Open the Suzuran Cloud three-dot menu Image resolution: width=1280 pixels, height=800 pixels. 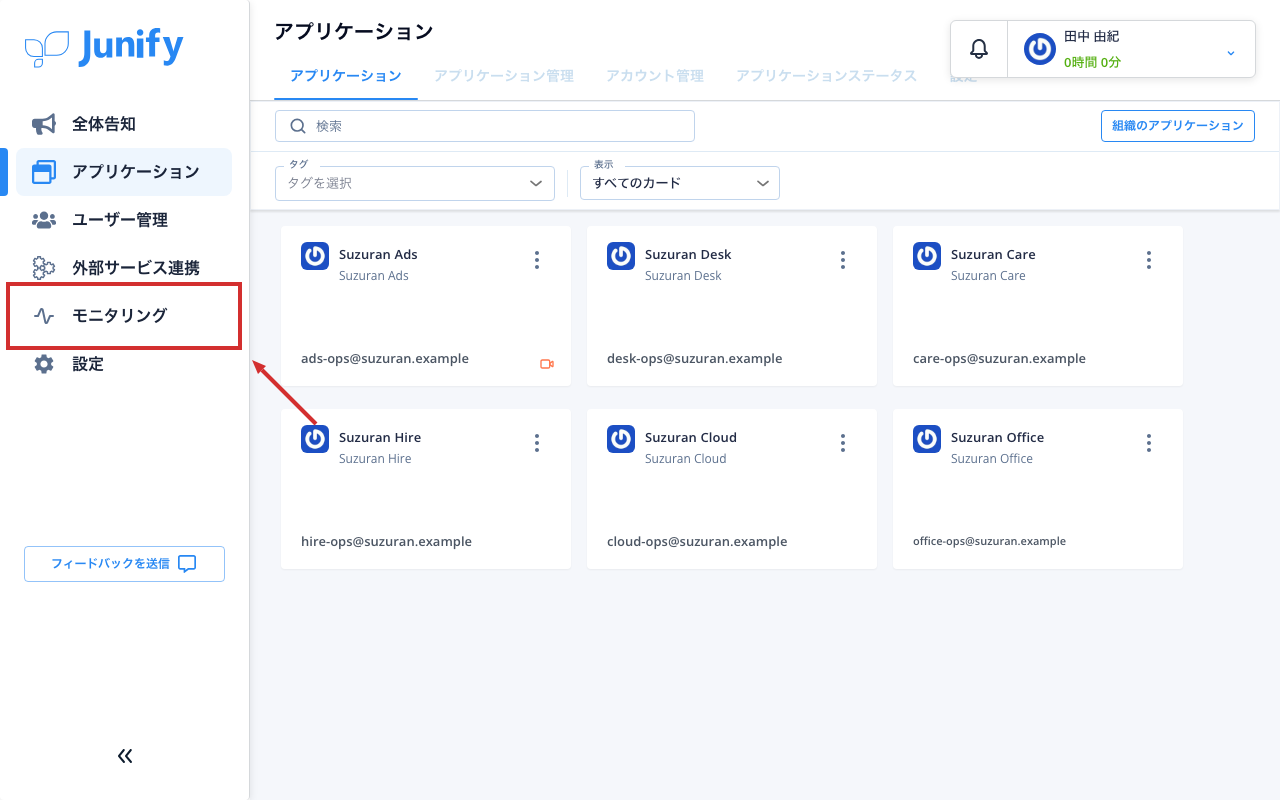(x=843, y=443)
